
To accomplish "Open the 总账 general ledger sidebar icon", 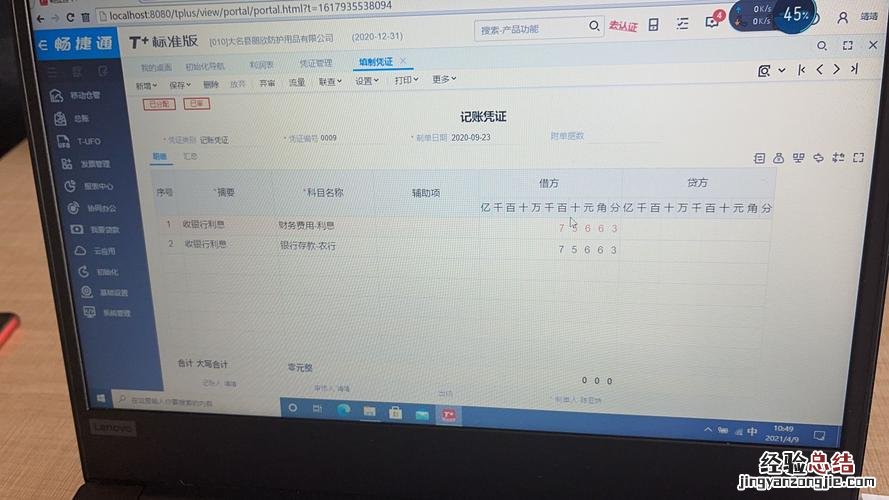I will pos(60,118).
